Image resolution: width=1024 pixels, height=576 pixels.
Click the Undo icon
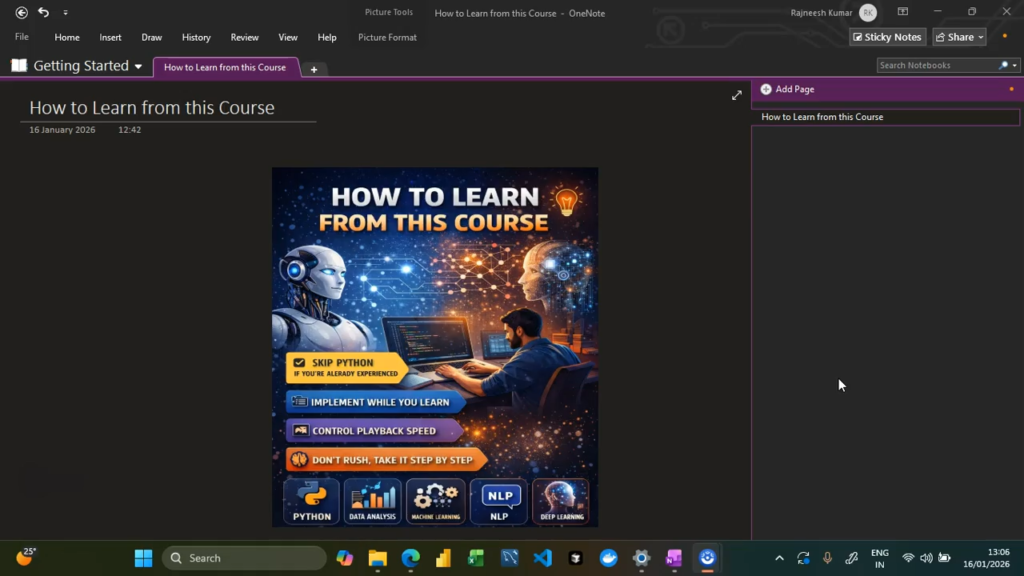[x=43, y=12]
